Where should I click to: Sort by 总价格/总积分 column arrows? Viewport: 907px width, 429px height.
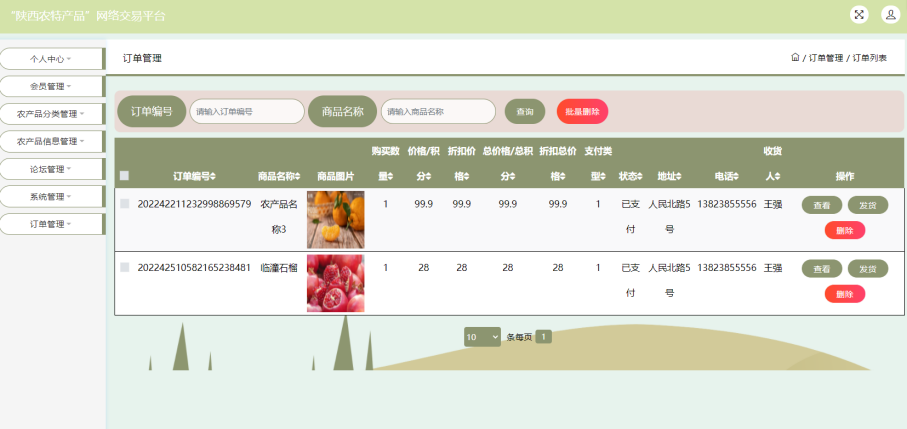512,177
